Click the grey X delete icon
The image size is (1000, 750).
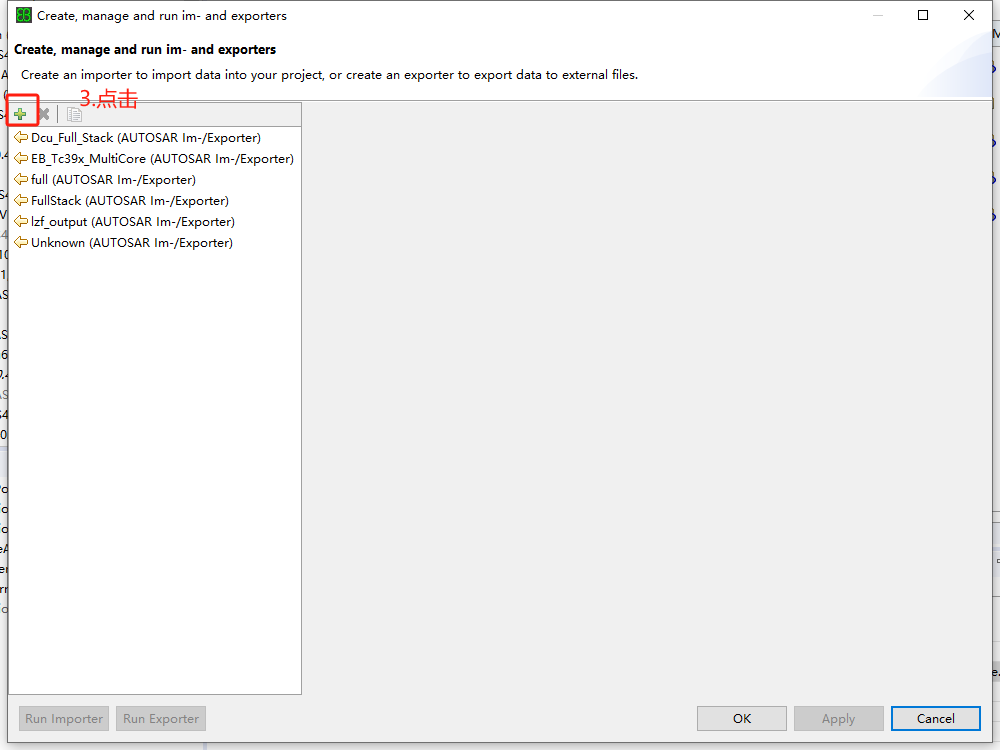click(43, 114)
